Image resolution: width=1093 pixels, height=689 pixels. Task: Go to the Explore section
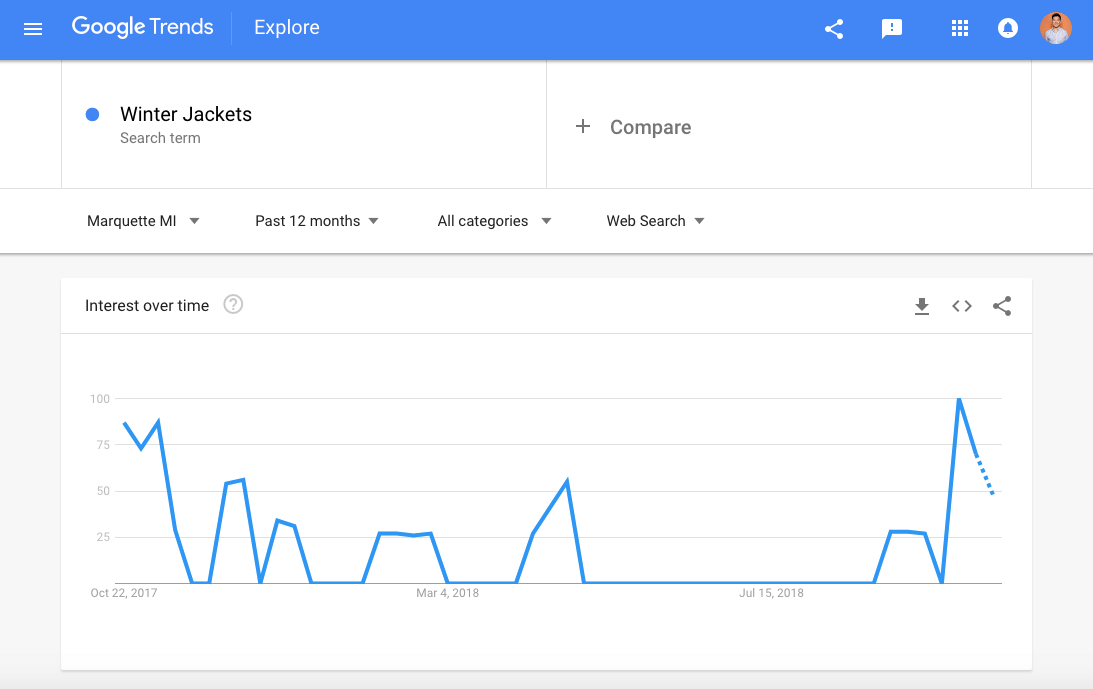[287, 28]
